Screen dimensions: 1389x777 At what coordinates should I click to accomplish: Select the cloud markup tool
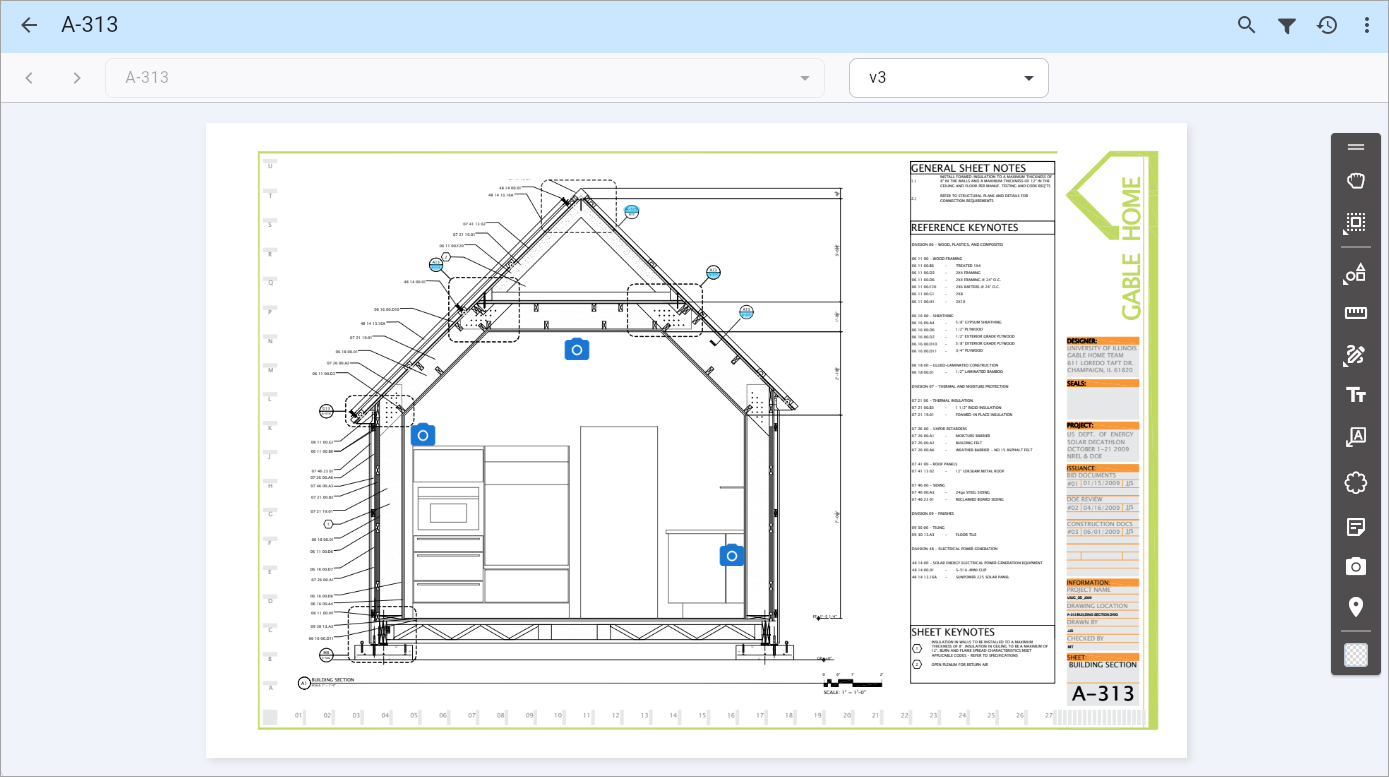1356,483
